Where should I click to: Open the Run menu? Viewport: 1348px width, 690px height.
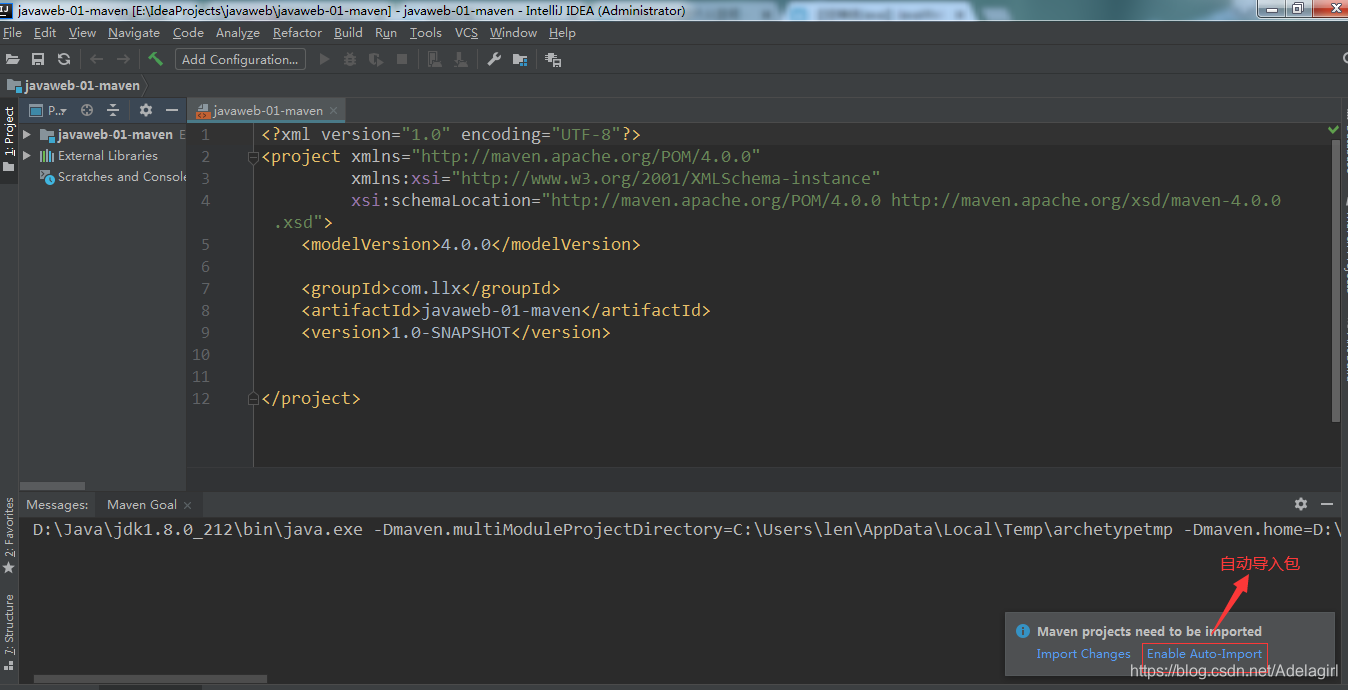coord(386,32)
